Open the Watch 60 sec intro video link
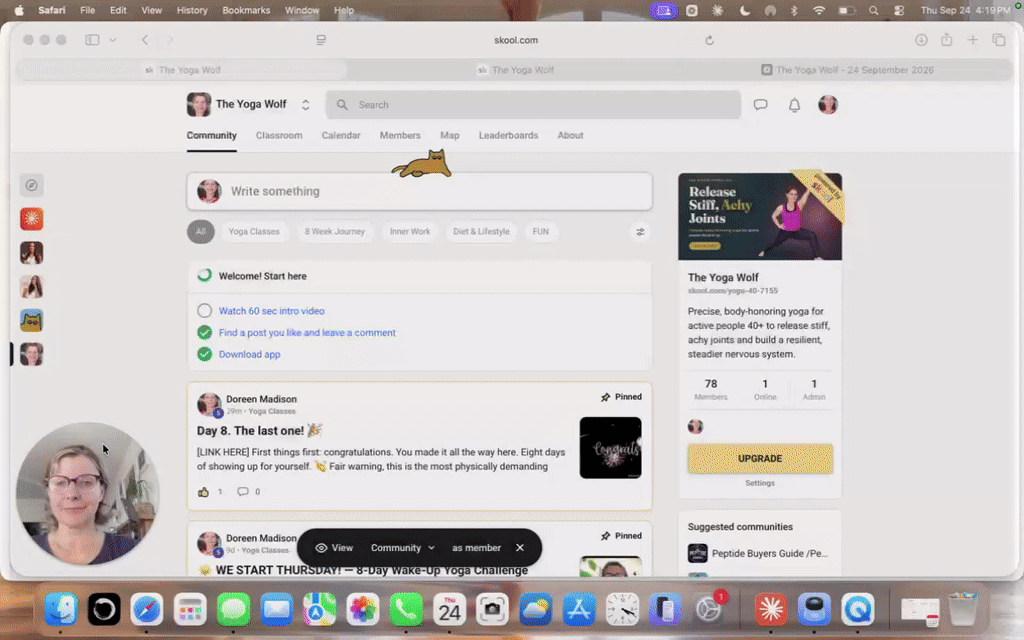This screenshot has height=640, width=1024. (x=272, y=311)
